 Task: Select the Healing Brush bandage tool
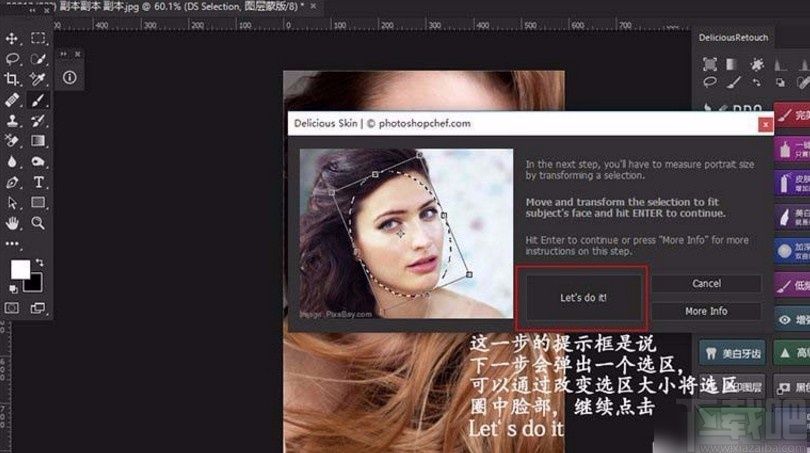pos(12,99)
